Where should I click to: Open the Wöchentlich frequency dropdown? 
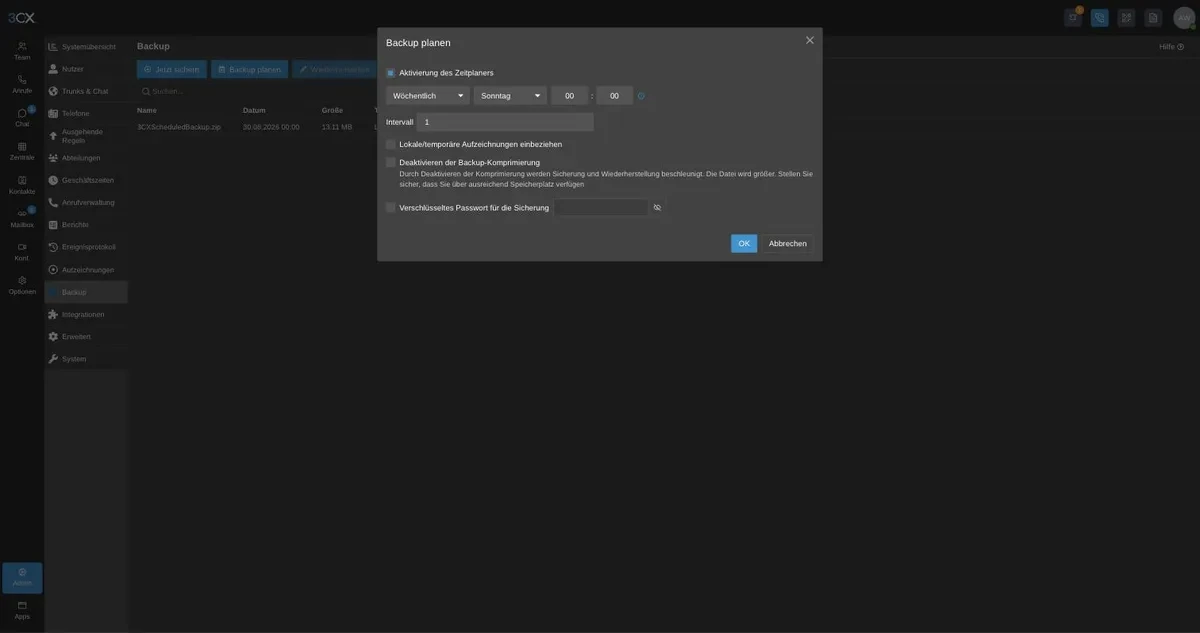428,96
